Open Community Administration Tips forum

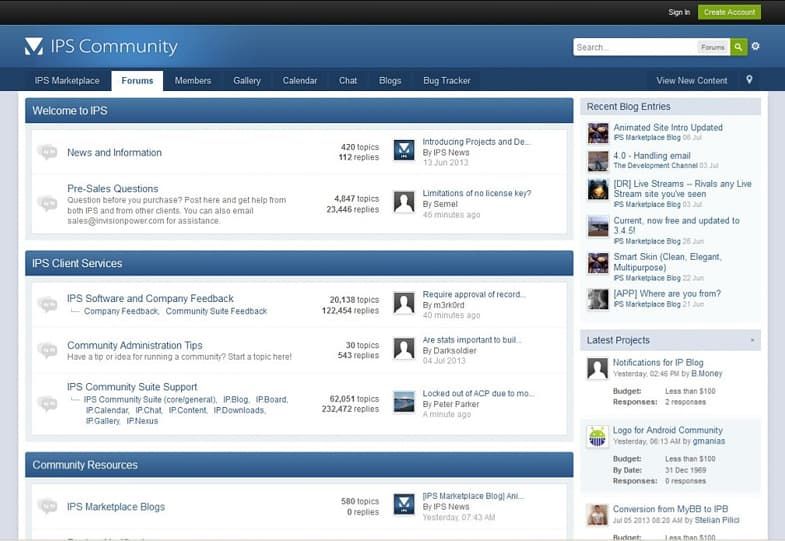[135, 345]
